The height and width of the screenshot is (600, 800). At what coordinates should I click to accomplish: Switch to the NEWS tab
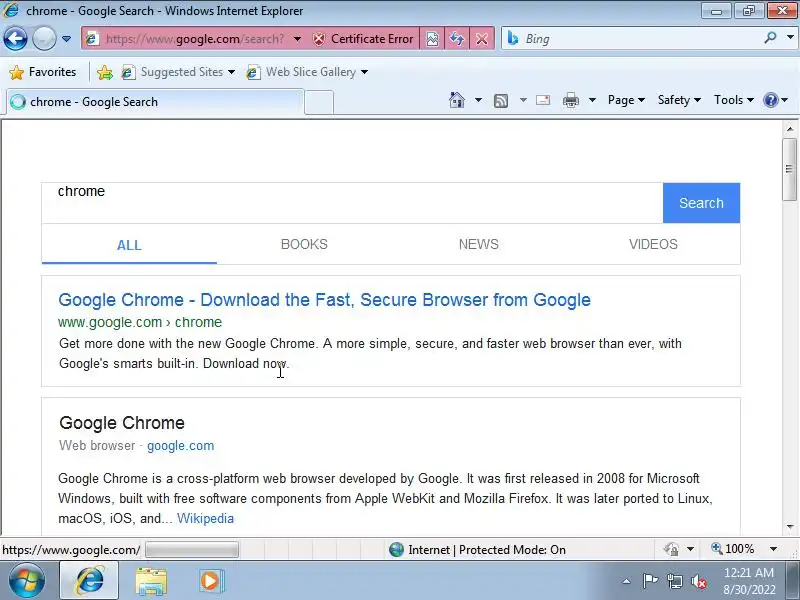click(x=479, y=244)
